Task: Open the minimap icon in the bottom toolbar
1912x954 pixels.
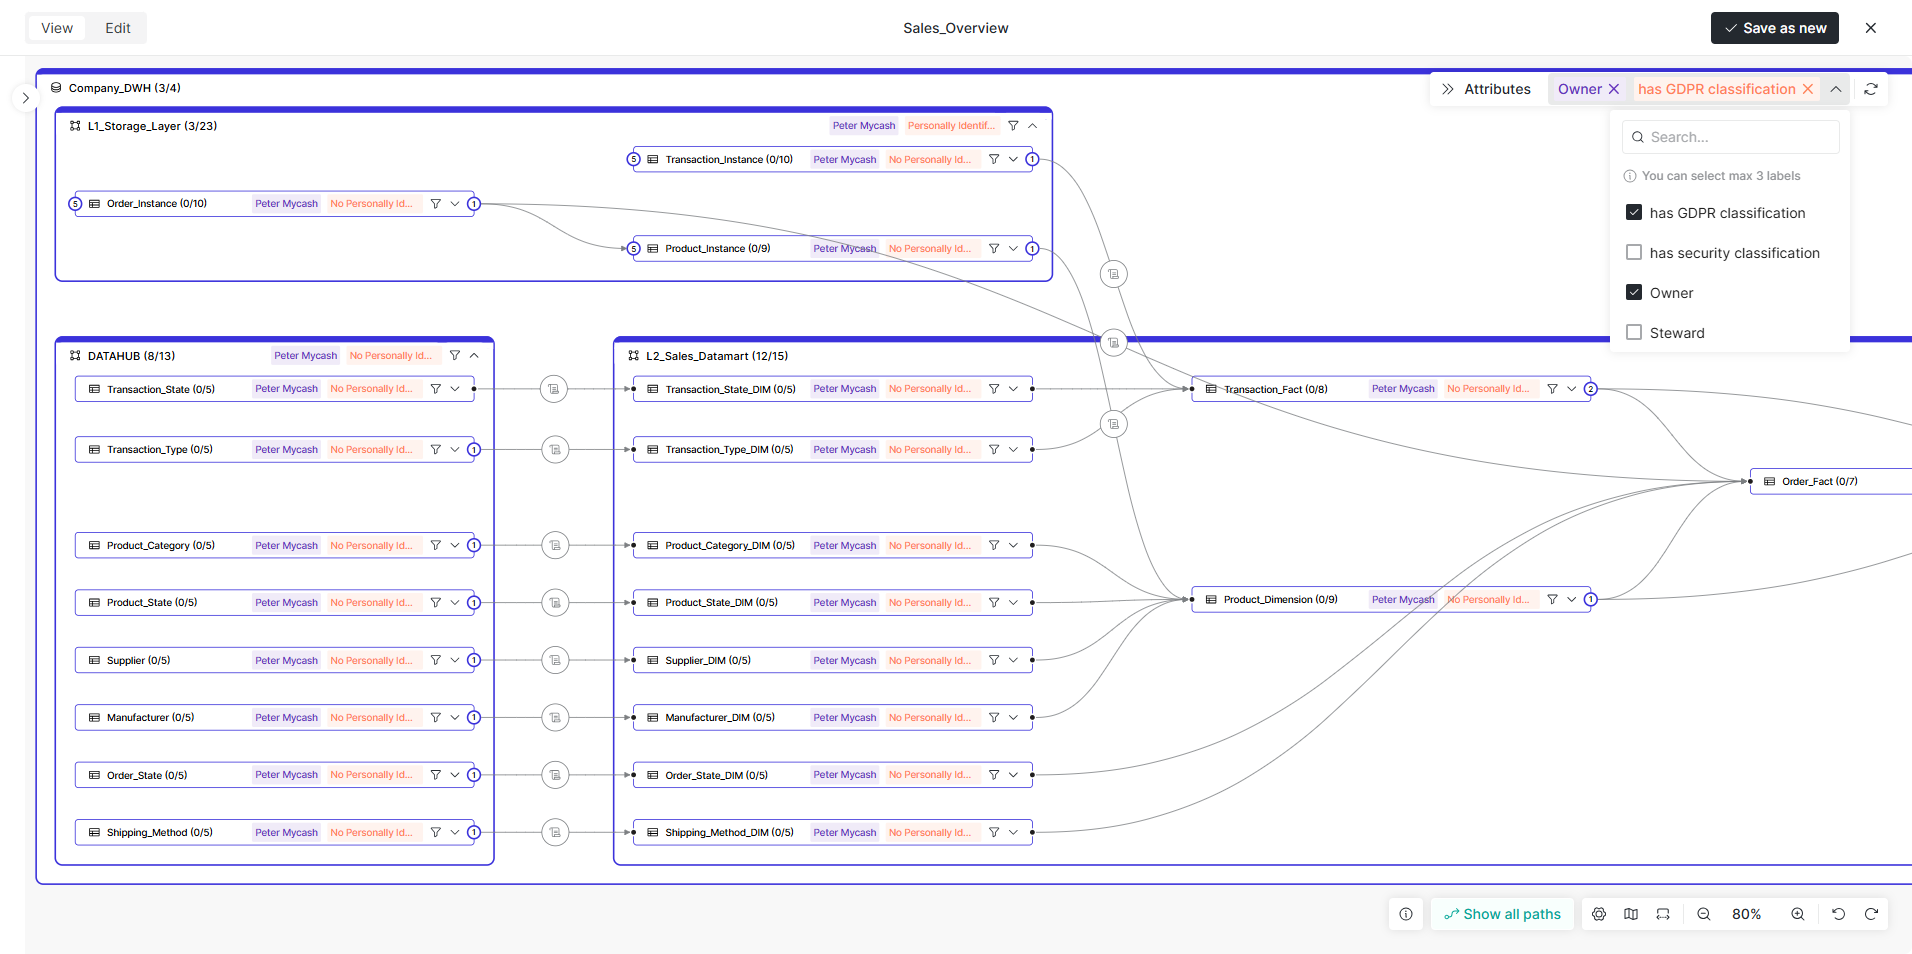Action: (x=1631, y=913)
